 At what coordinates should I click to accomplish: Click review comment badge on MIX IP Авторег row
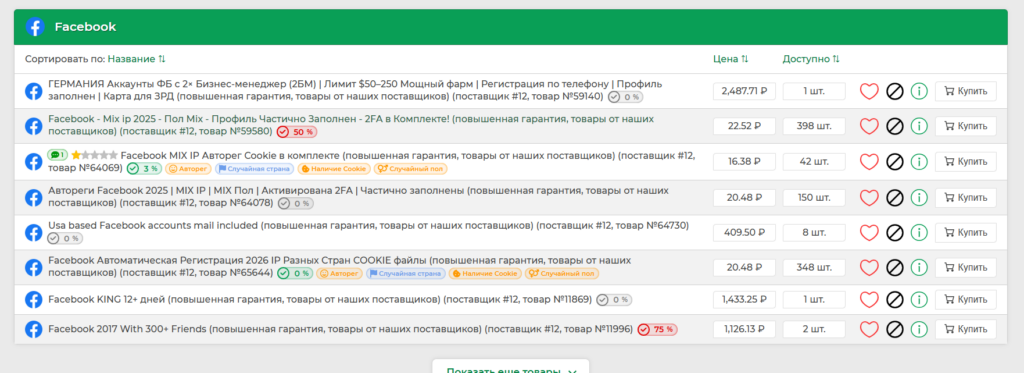coord(57,155)
